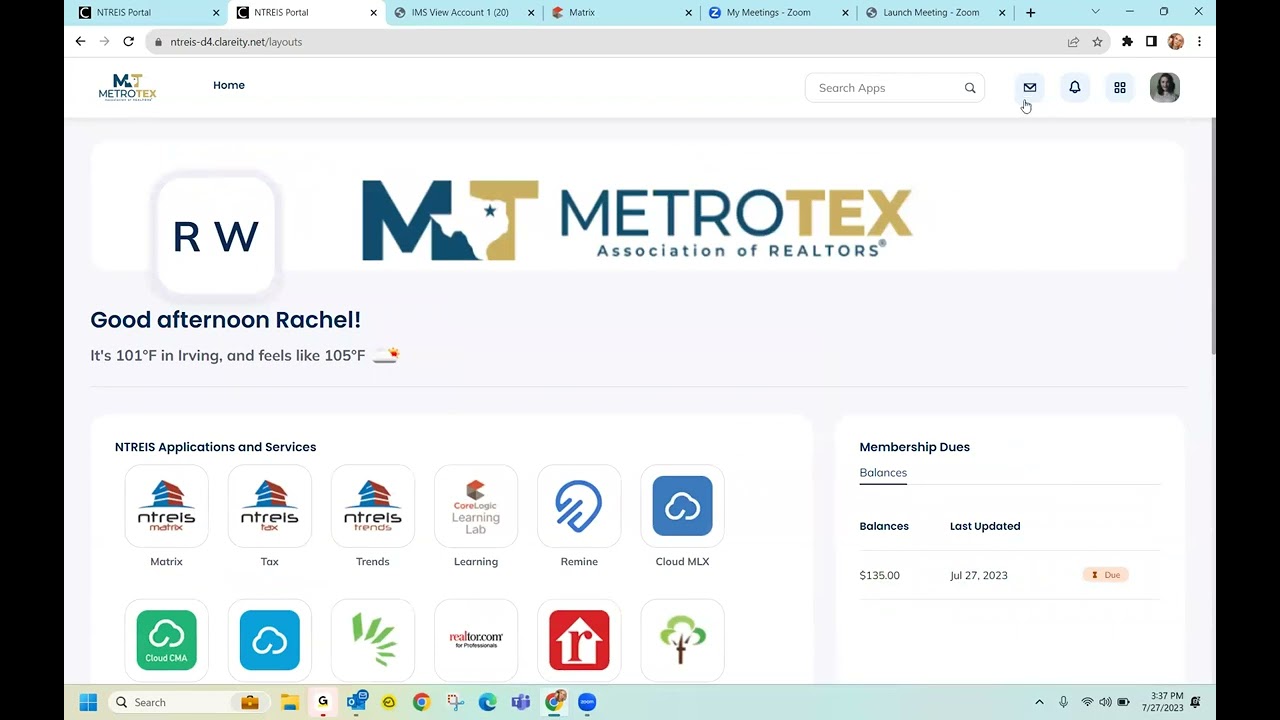
Task: Close the IMS View Account tab
Action: [531, 13]
